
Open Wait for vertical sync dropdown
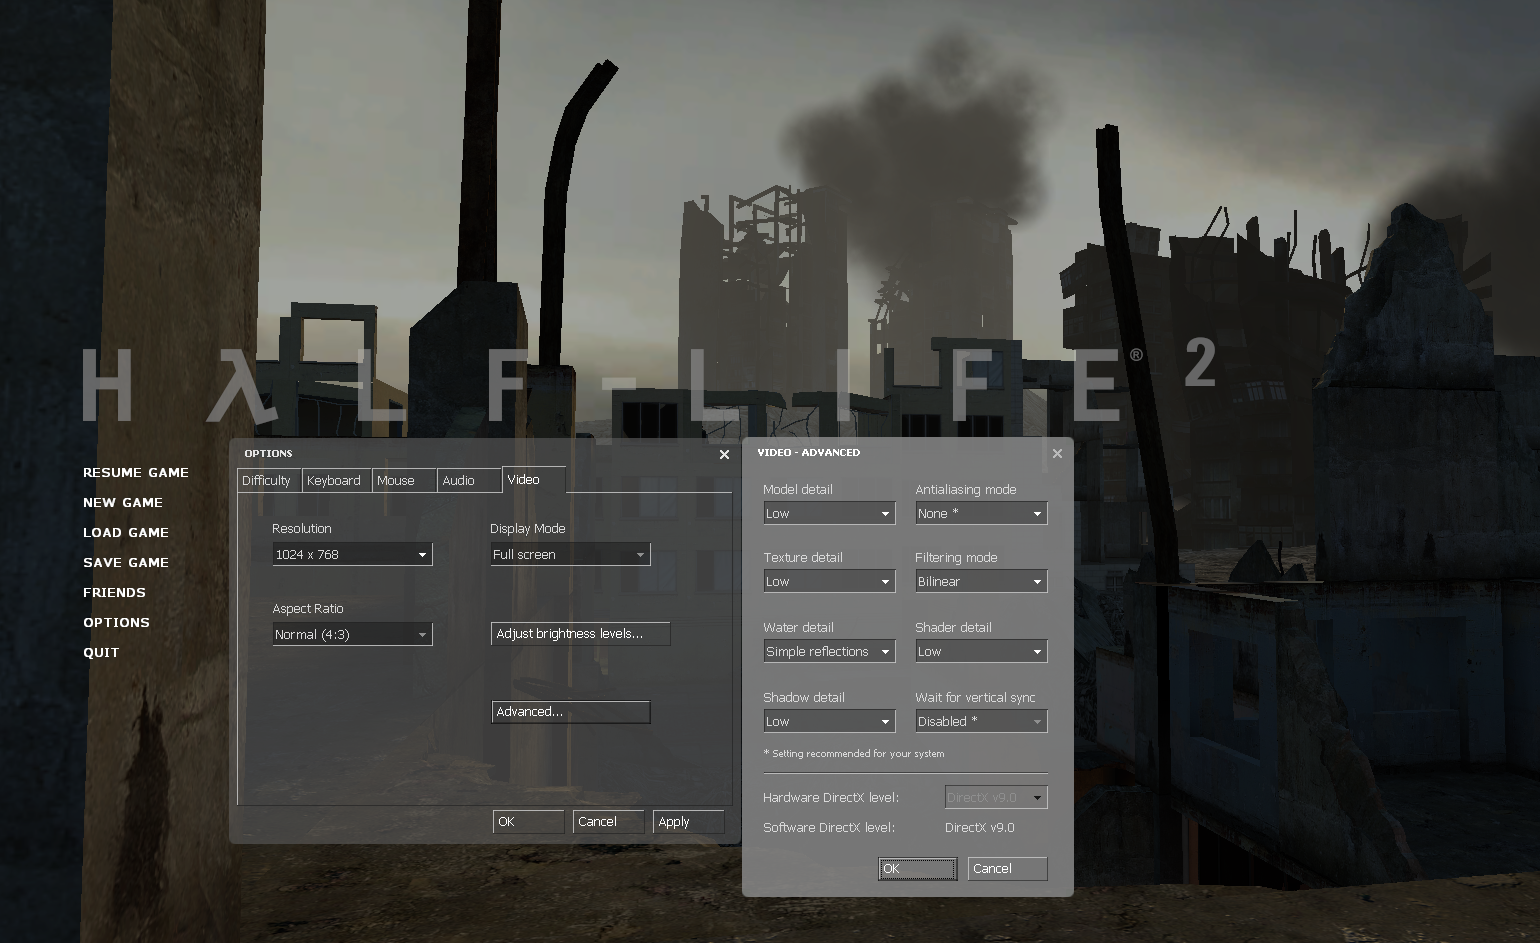click(x=981, y=721)
